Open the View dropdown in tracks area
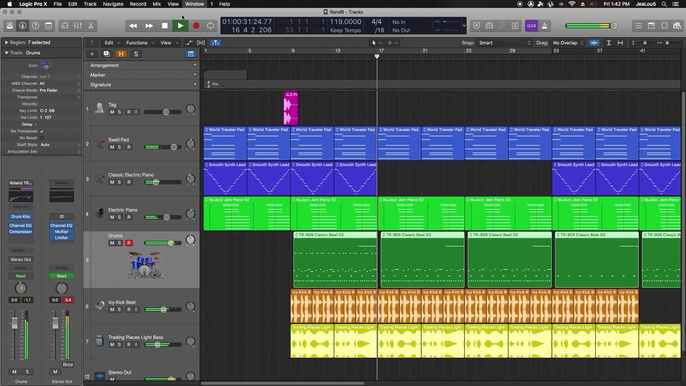 [169, 43]
